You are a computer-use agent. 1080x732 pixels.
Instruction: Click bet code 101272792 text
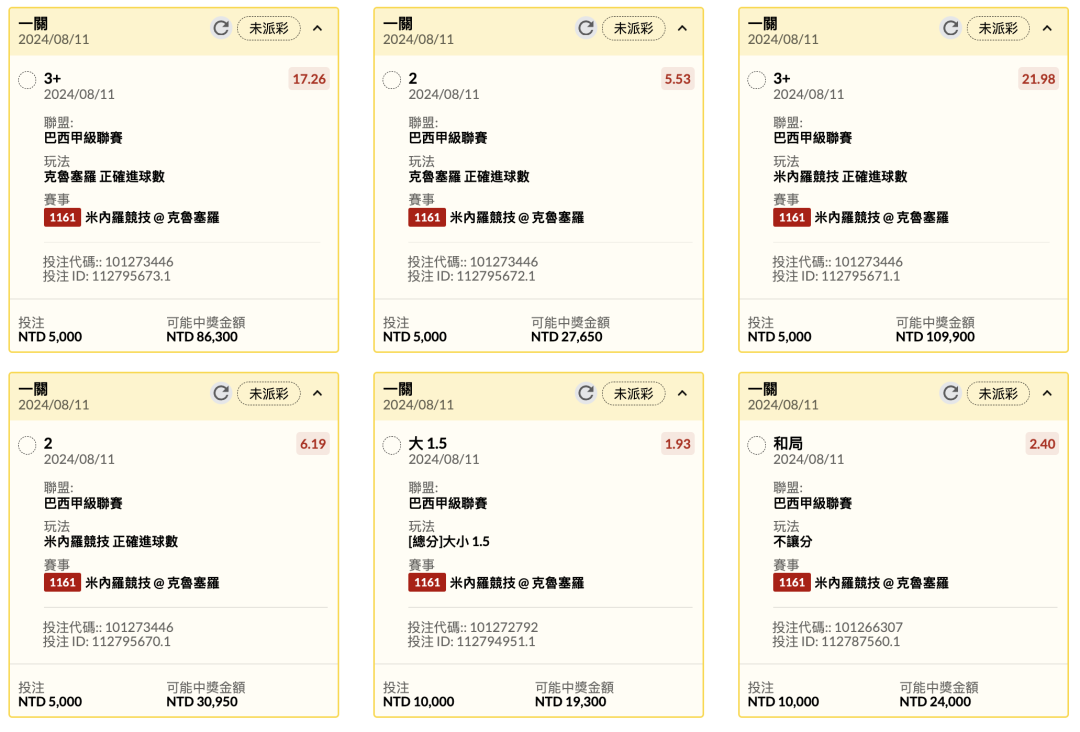tap(472, 627)
